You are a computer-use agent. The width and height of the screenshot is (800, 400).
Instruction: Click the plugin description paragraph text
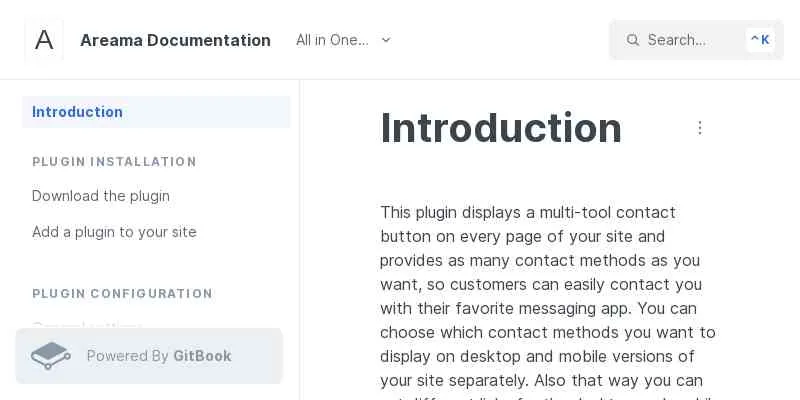[548, 296]
